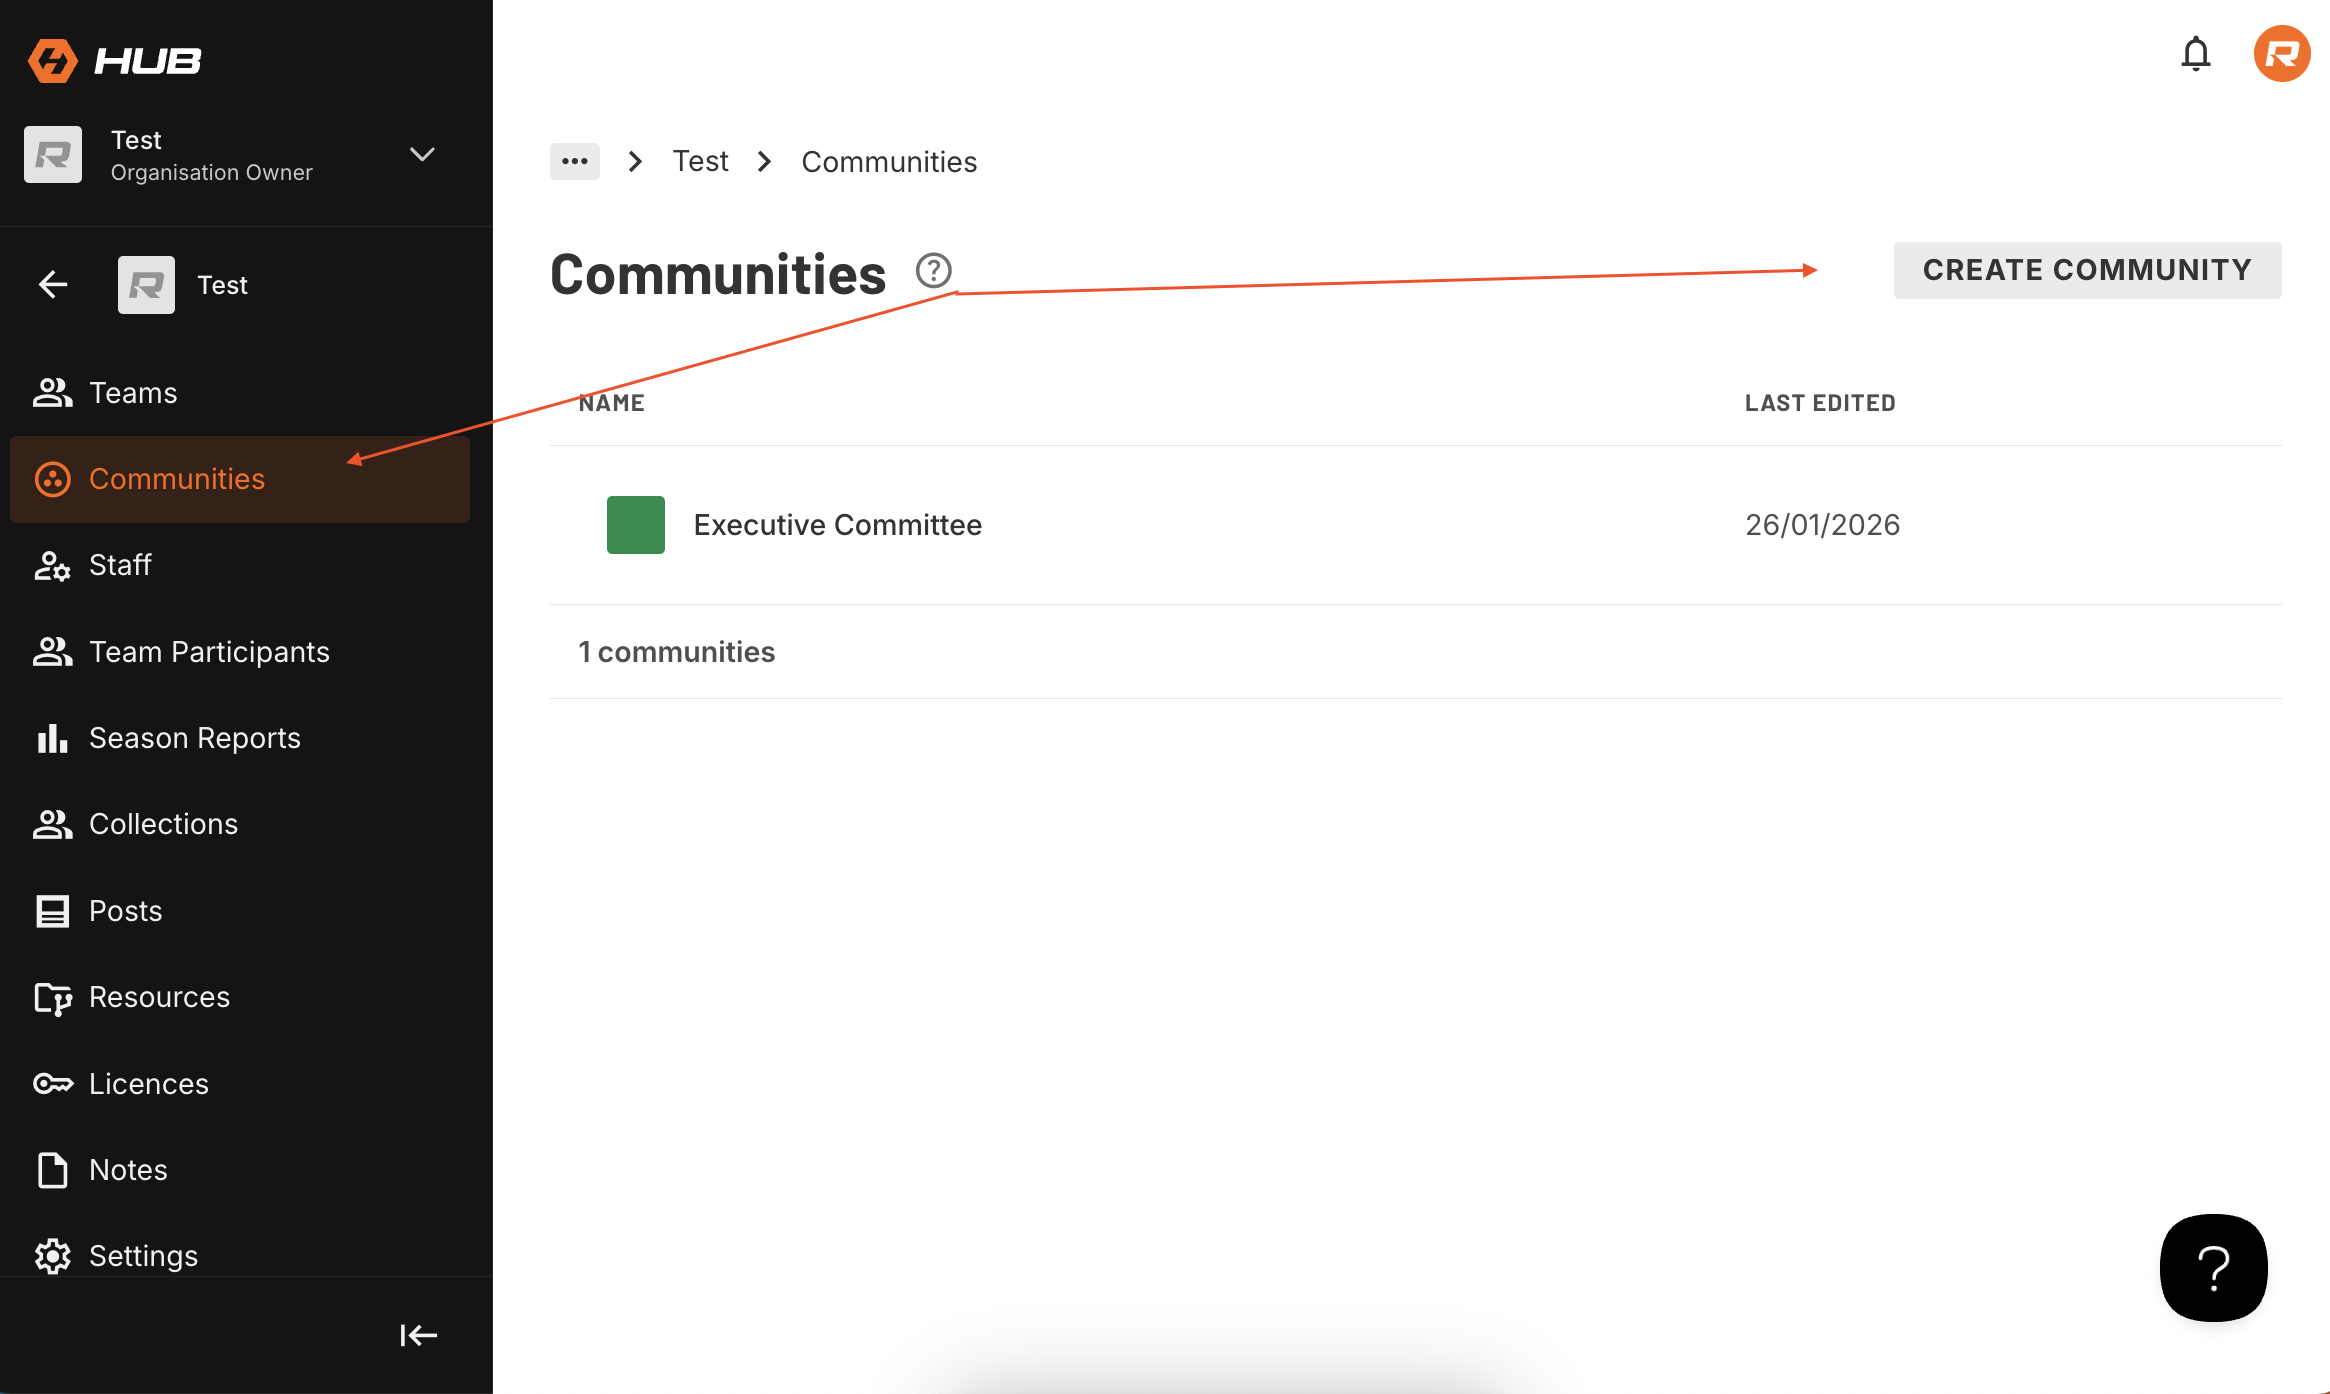Click the Communities help question-mark icon
The width and height of the screenshot is (2330, 1394).
933,271
